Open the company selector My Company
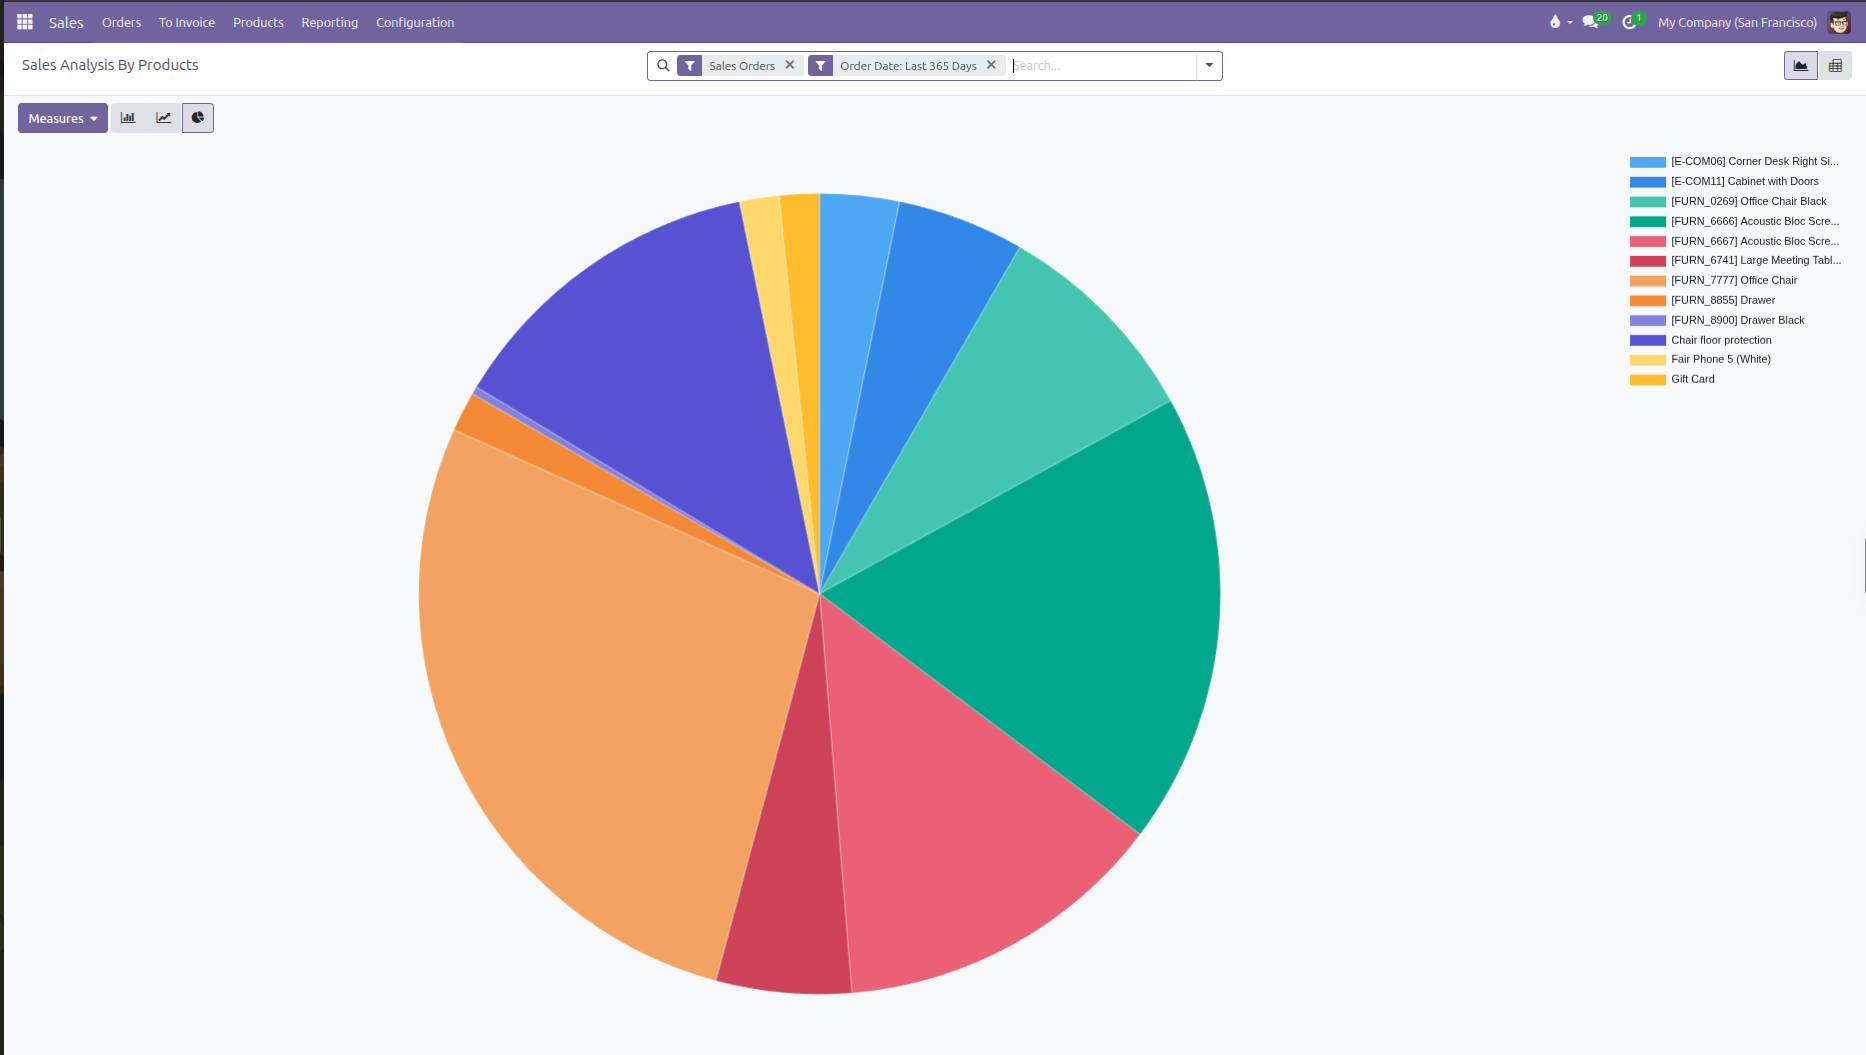The image size is (1866, 1055). click(x=1737, y=22)
